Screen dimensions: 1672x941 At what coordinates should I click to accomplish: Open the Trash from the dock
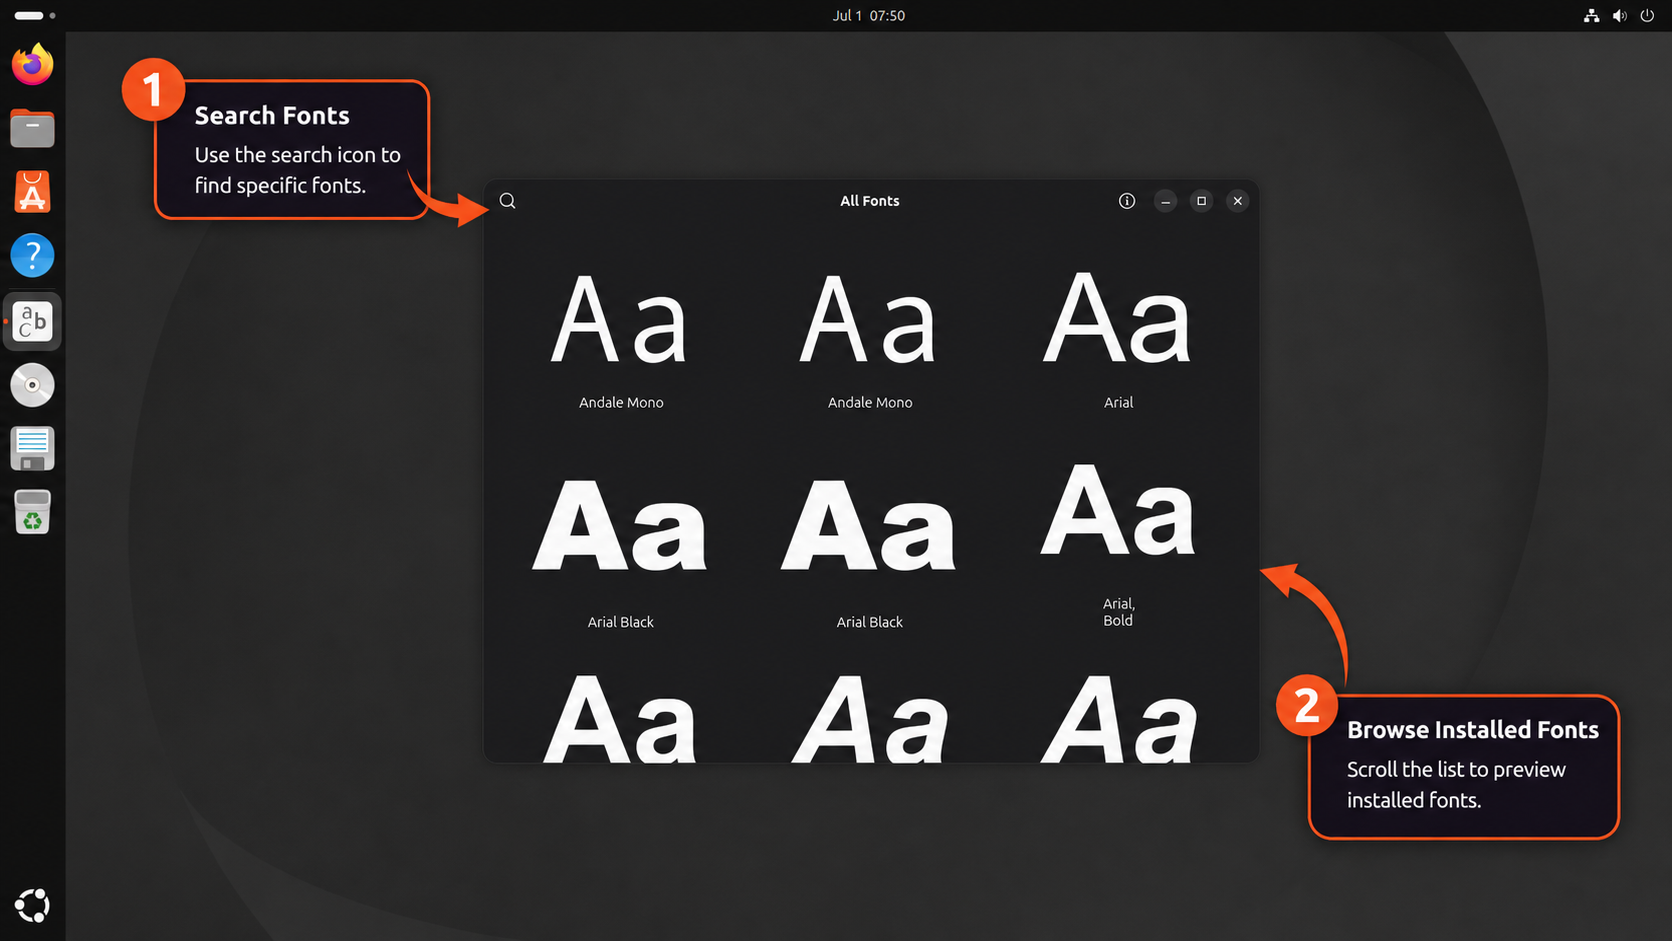[33, 512]
